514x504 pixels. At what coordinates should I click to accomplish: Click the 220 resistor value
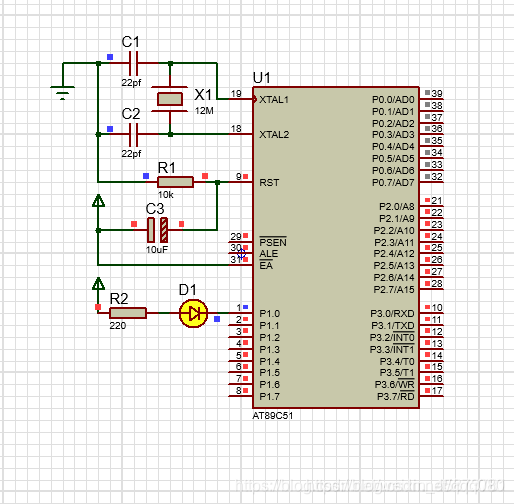click(x=118, y=326)
